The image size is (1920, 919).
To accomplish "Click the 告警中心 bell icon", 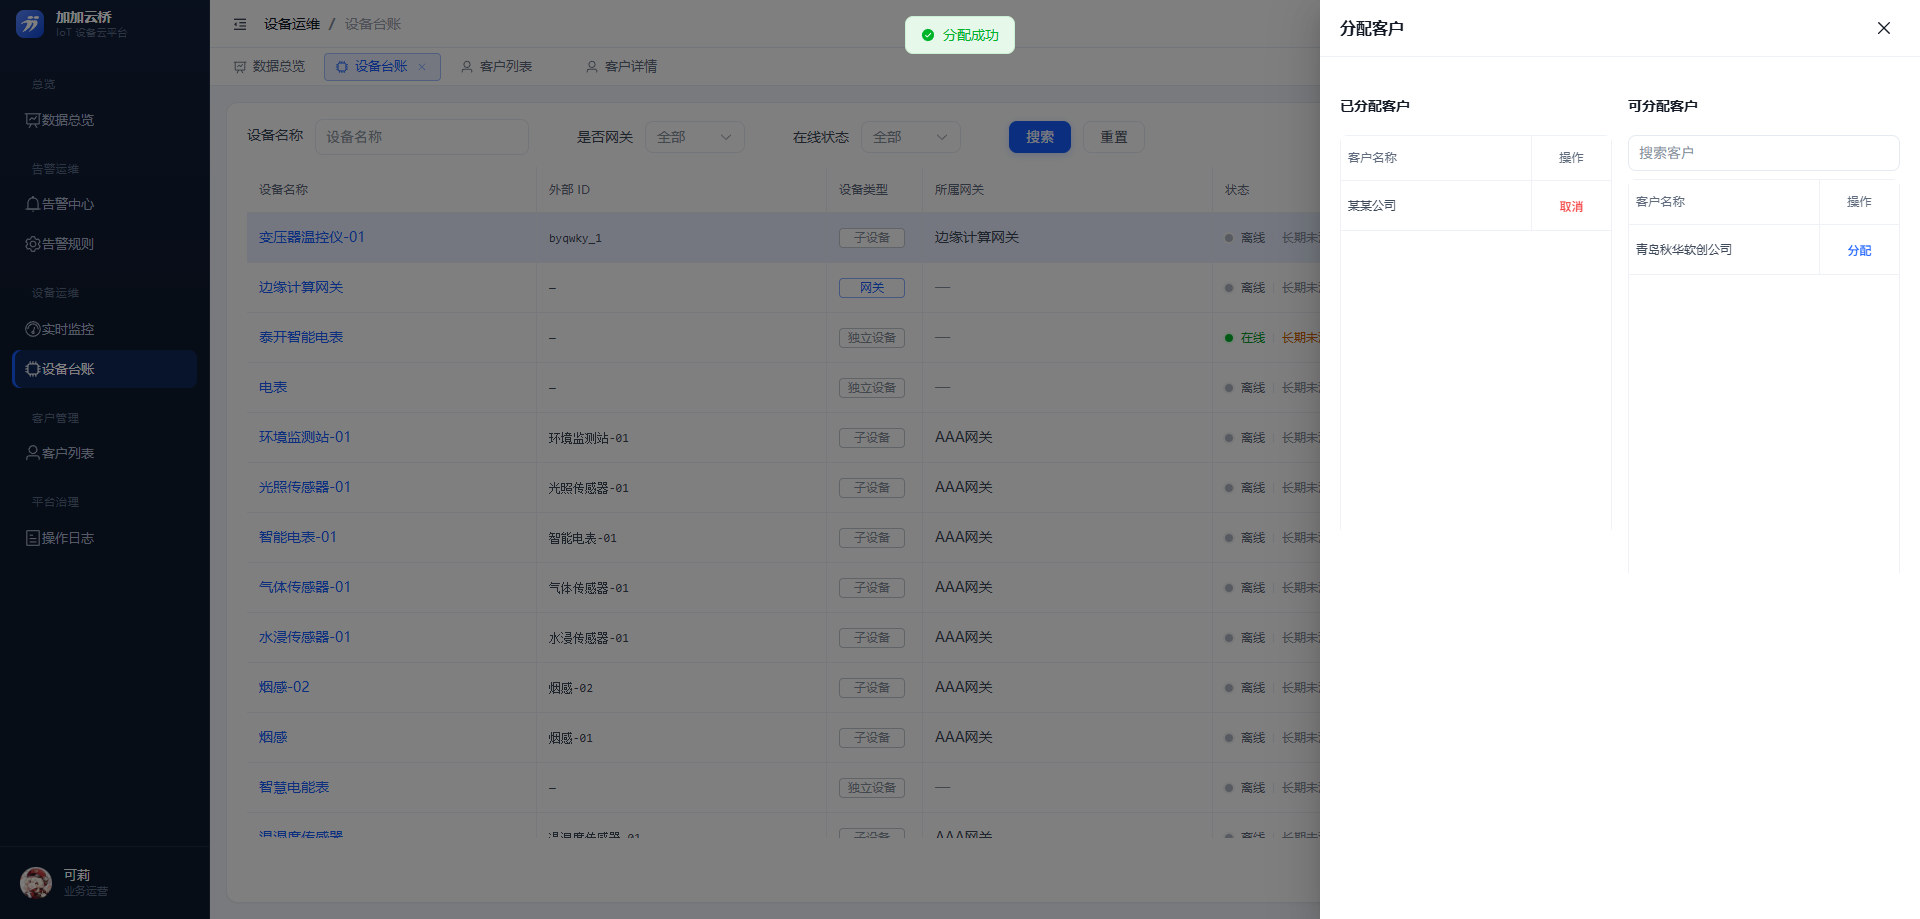I will [x=33, y=204].
